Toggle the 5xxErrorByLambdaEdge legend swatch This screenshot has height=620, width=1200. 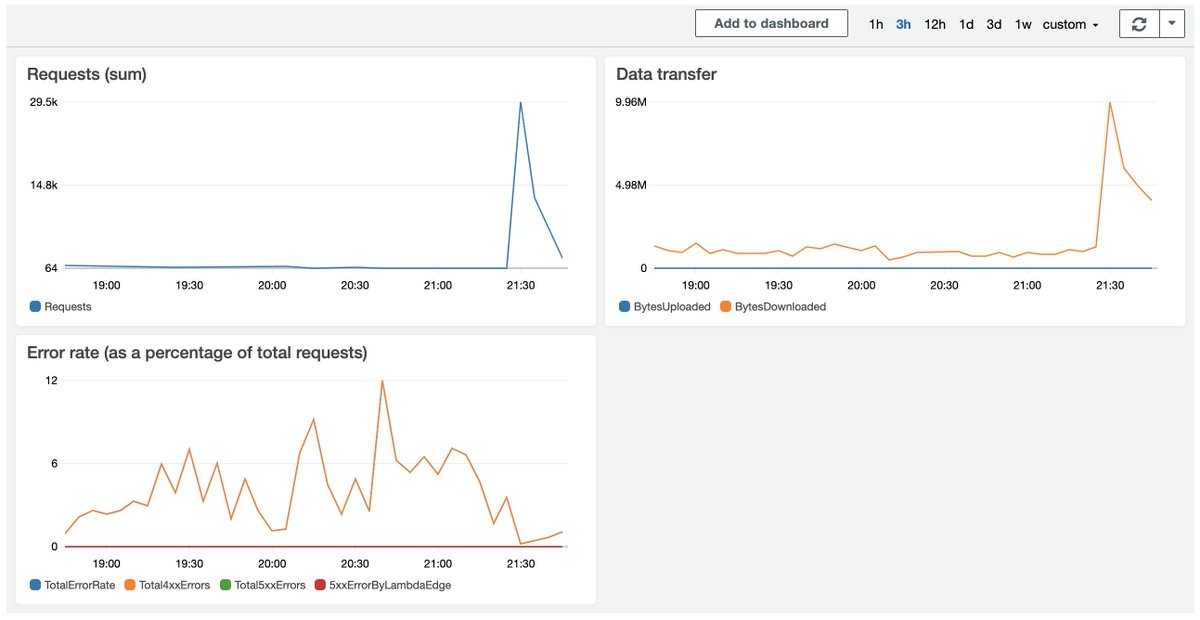point(320,585)
